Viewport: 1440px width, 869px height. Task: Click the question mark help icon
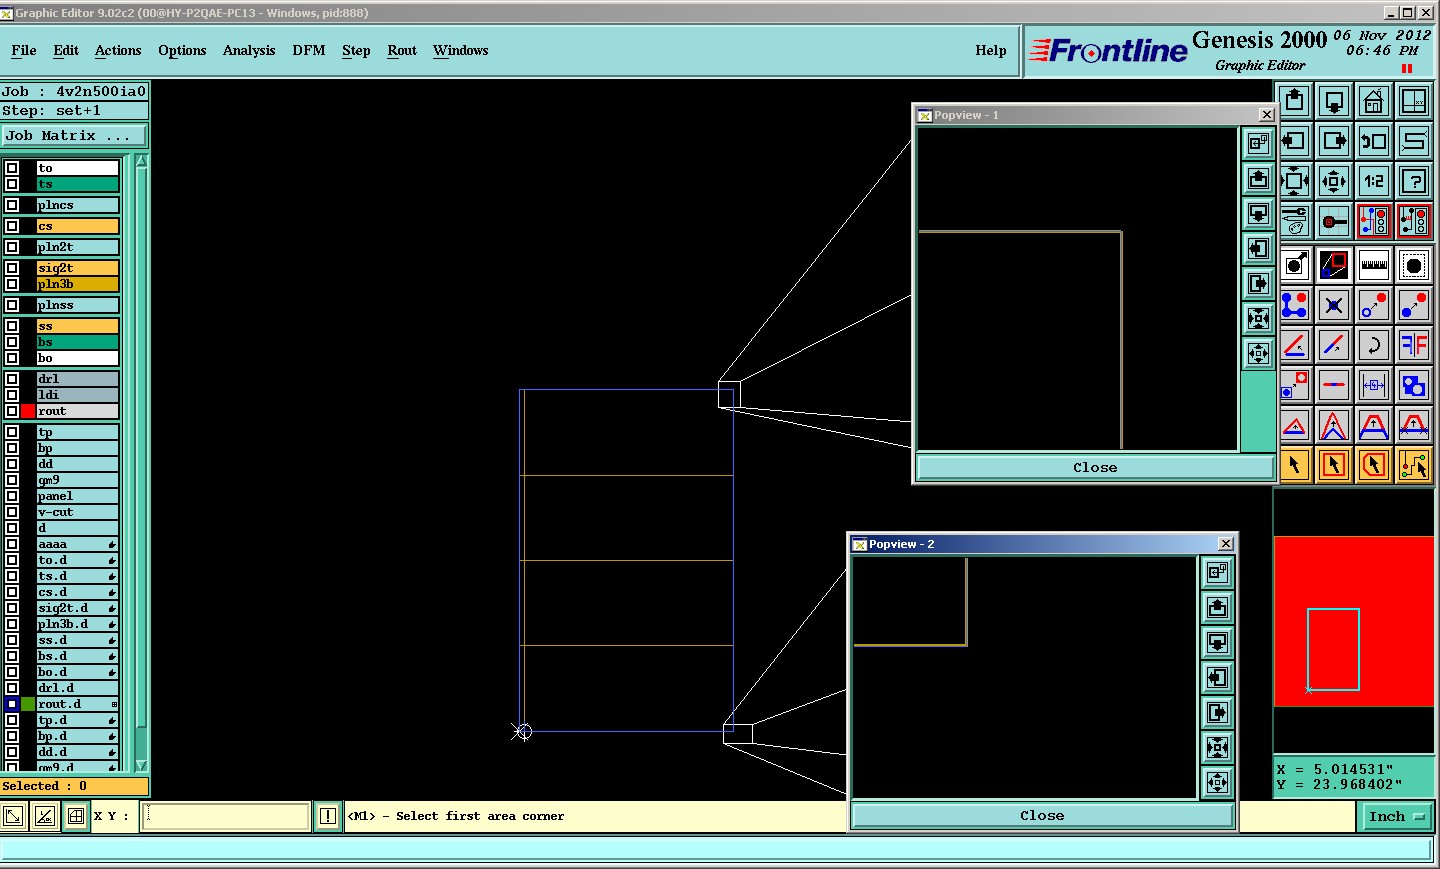click(x=1414, y=181)
